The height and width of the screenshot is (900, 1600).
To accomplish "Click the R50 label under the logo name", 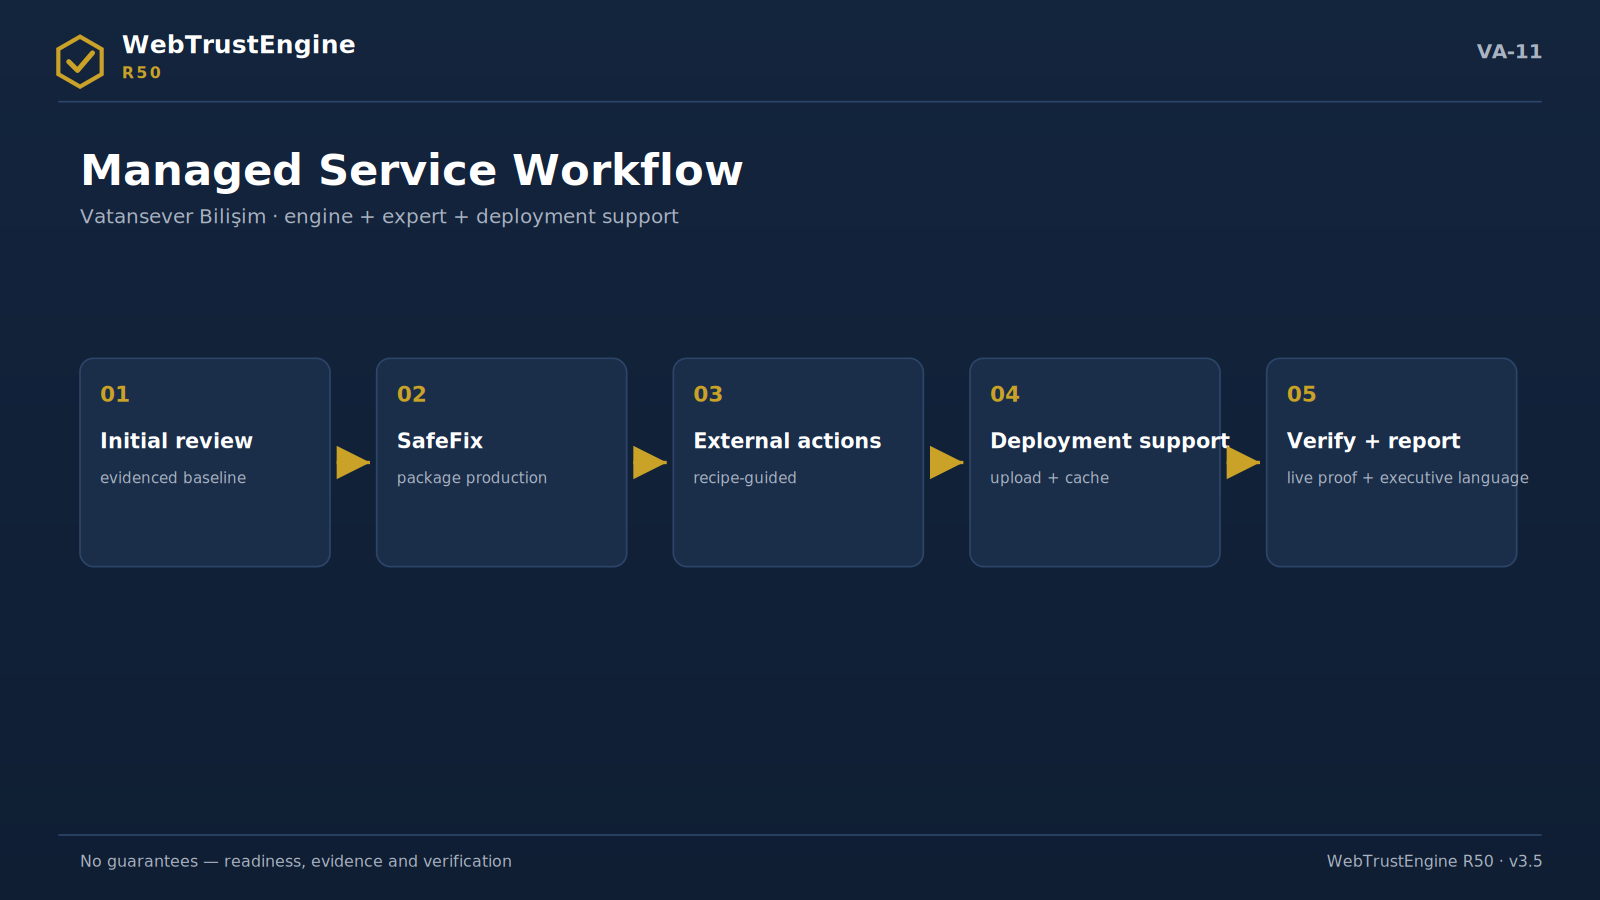I will (141, 73).
